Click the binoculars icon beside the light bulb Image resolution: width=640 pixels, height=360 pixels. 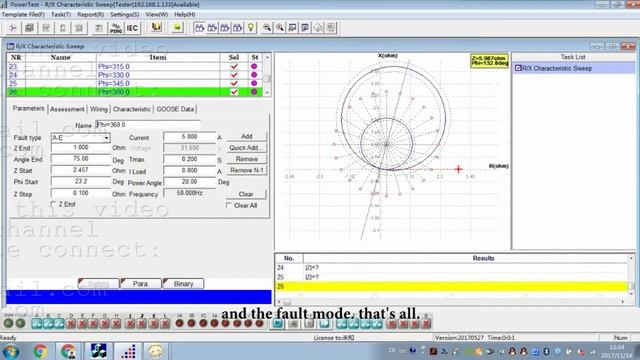[238, 27]
